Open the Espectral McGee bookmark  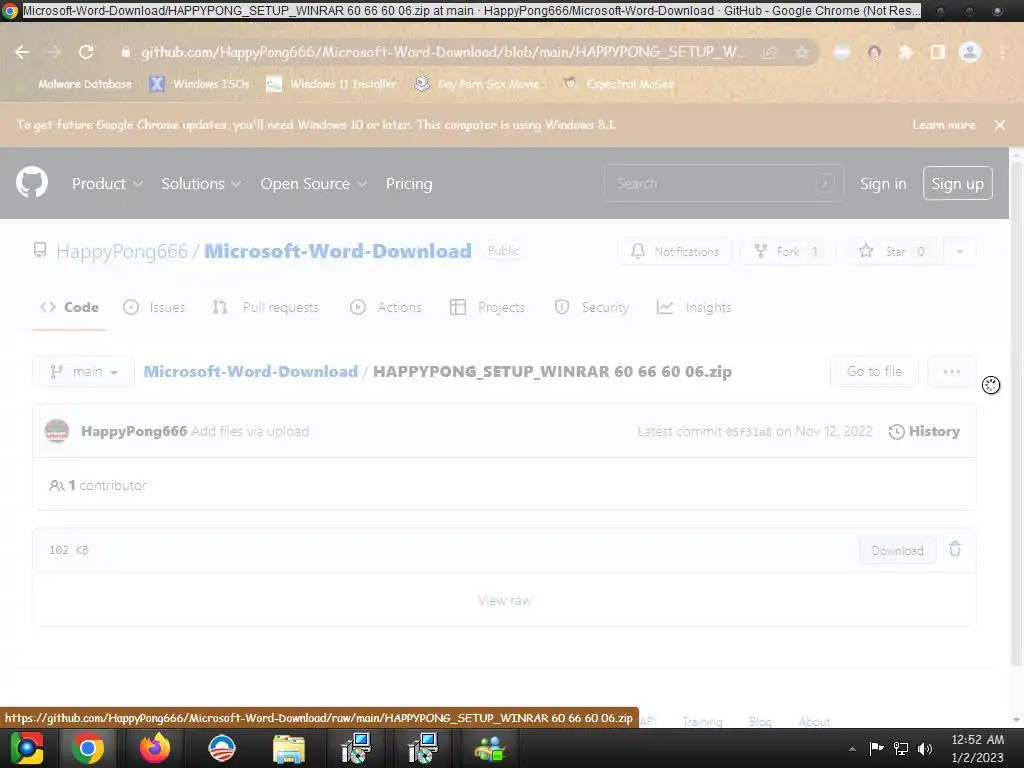[x=619, y=84]
